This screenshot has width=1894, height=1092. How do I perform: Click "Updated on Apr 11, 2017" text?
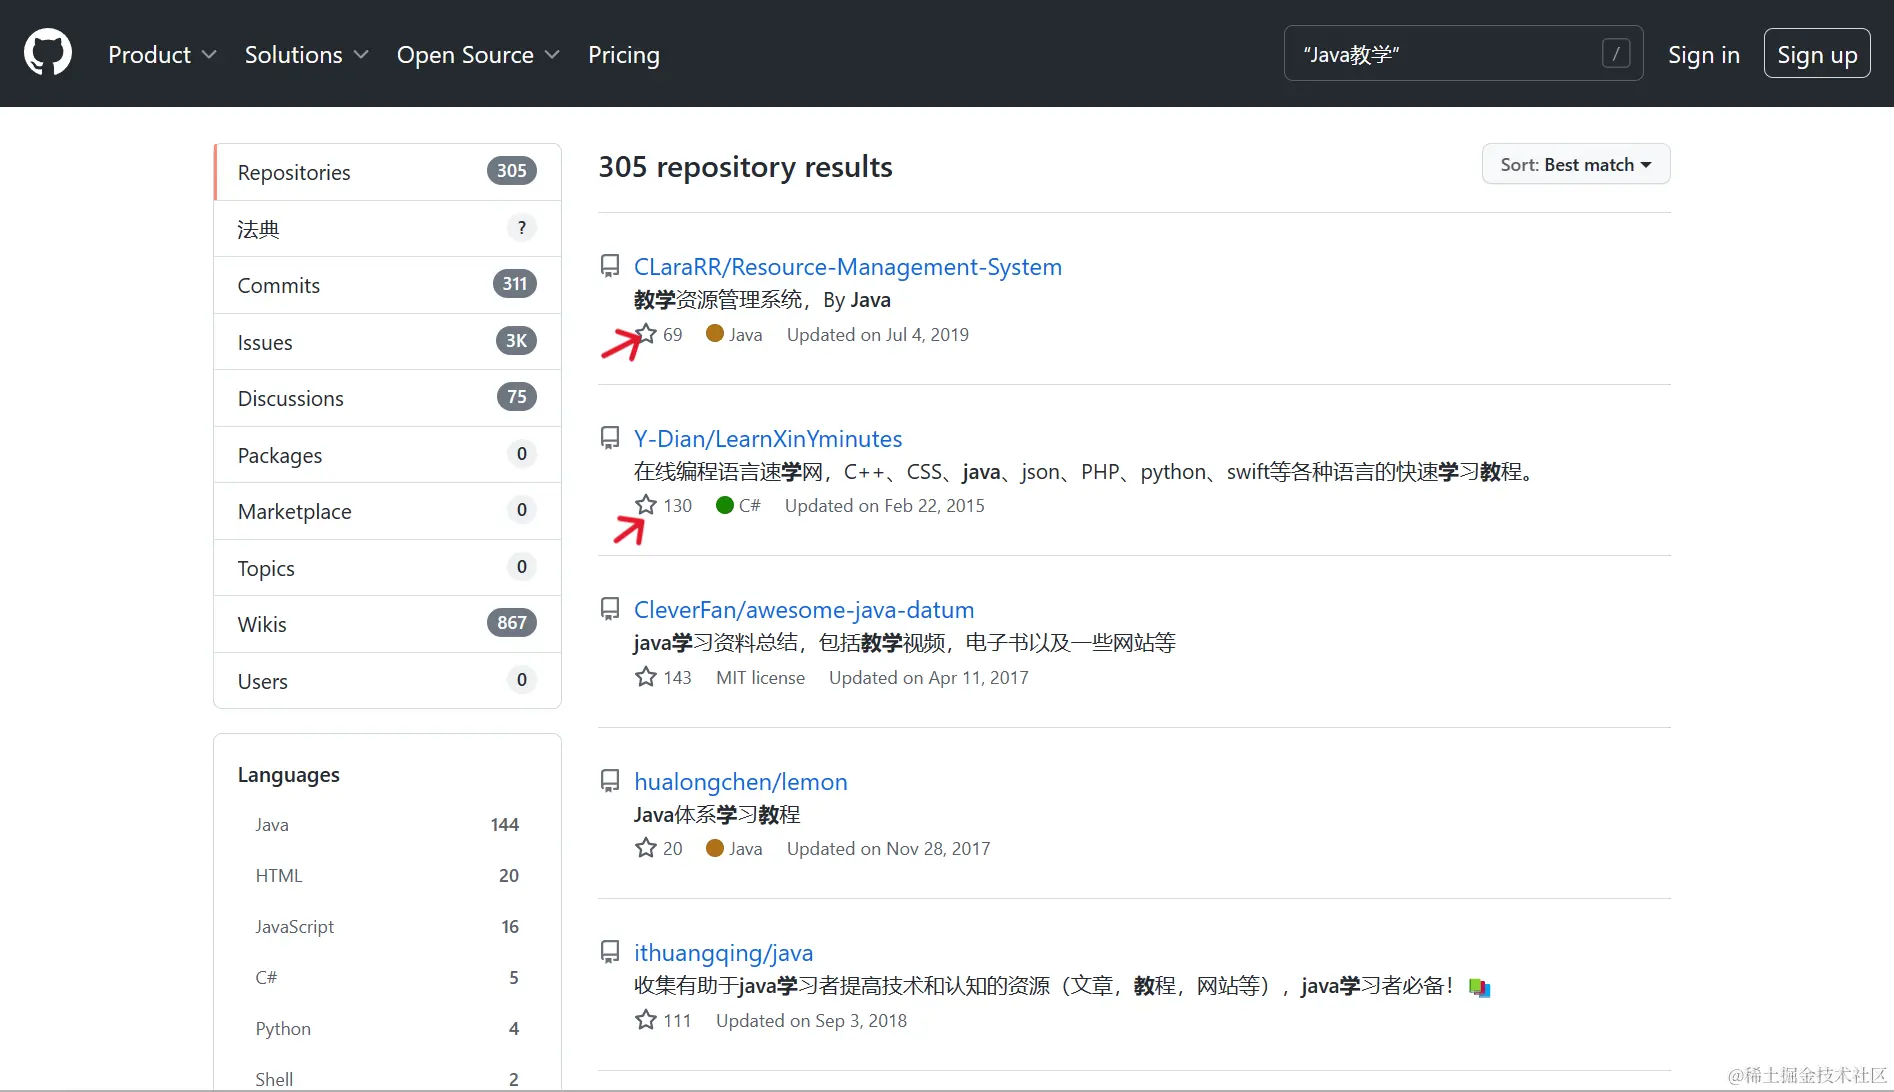(x=929, y=677)
